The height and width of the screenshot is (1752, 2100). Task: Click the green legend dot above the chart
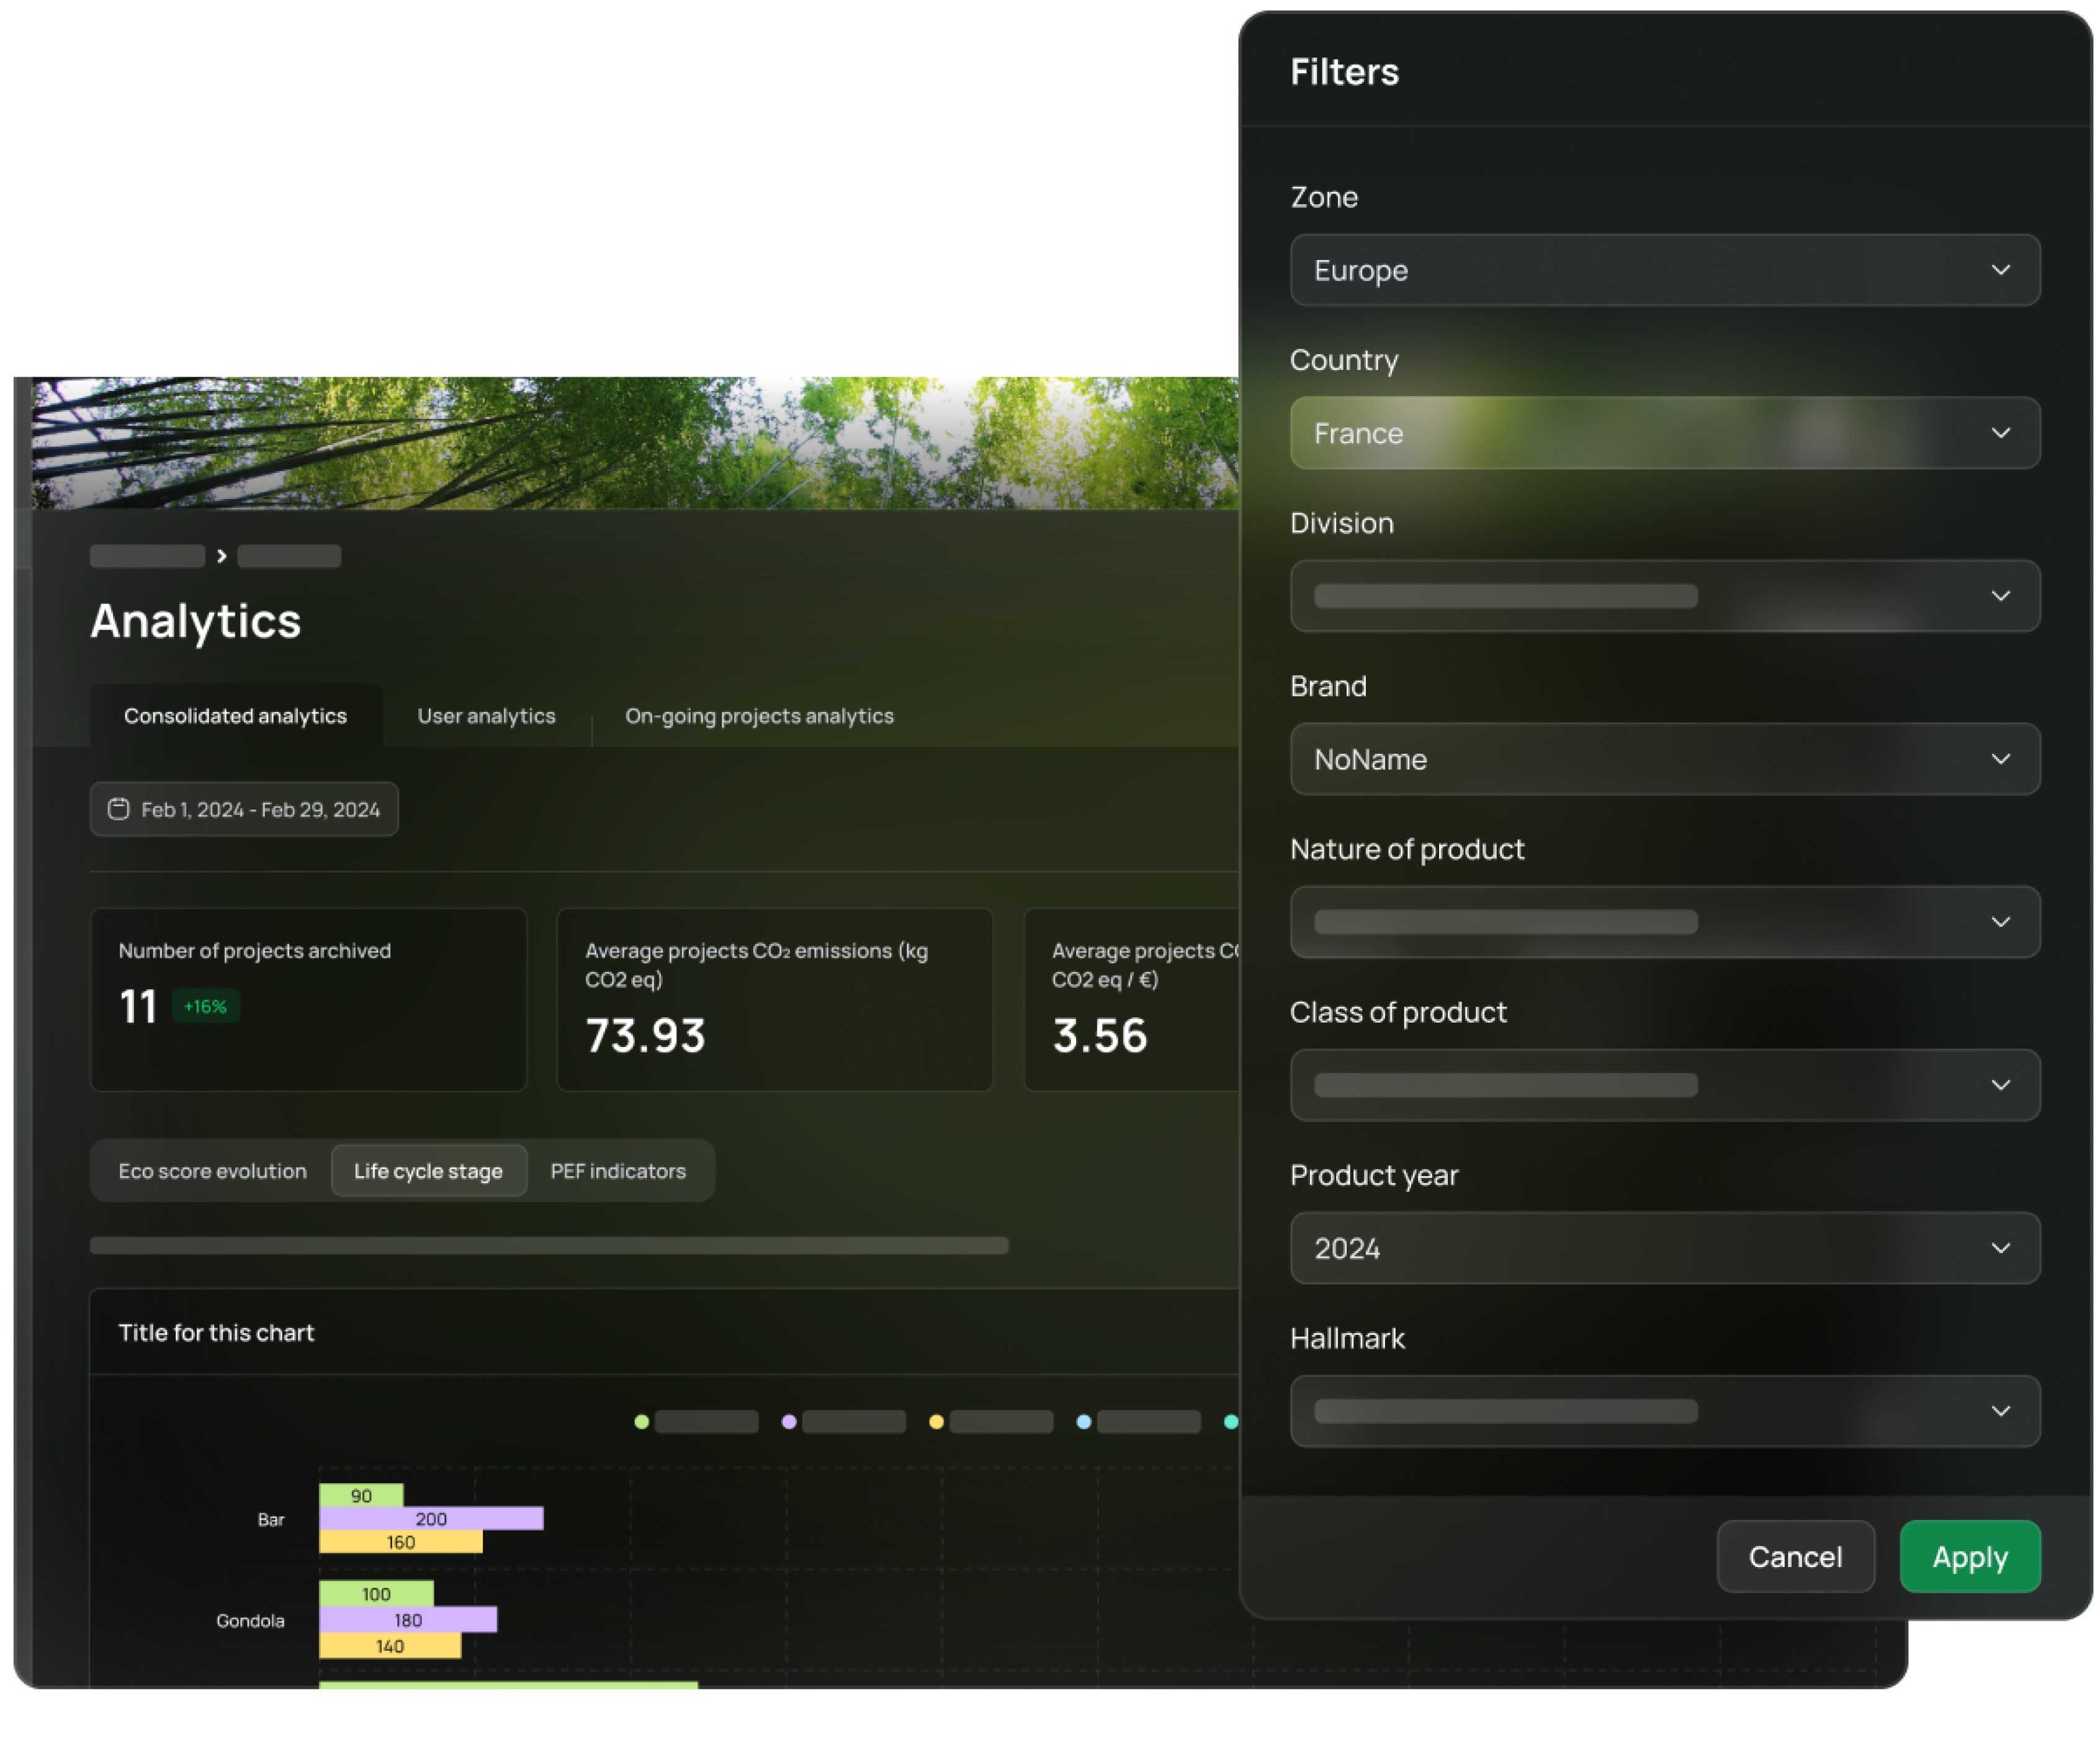641,1421
